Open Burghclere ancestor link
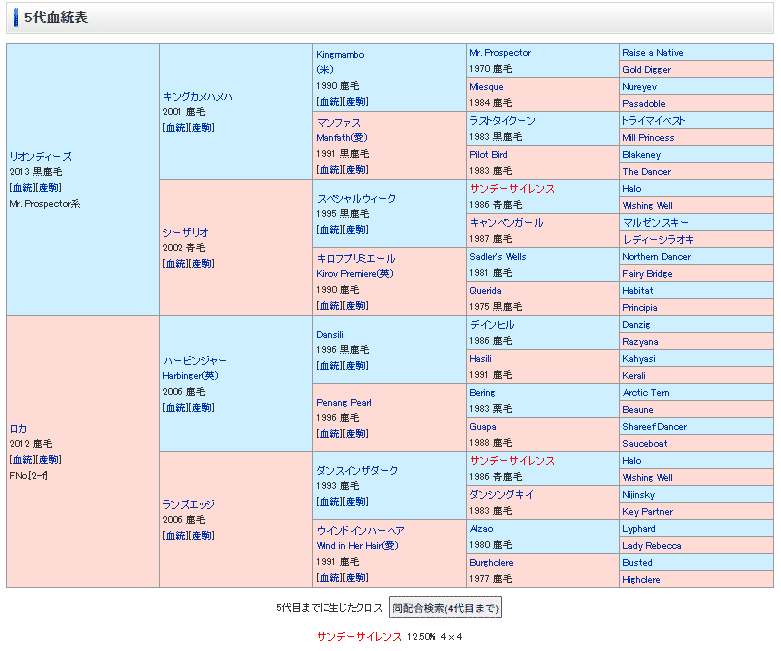 click(x=491, y=562)
